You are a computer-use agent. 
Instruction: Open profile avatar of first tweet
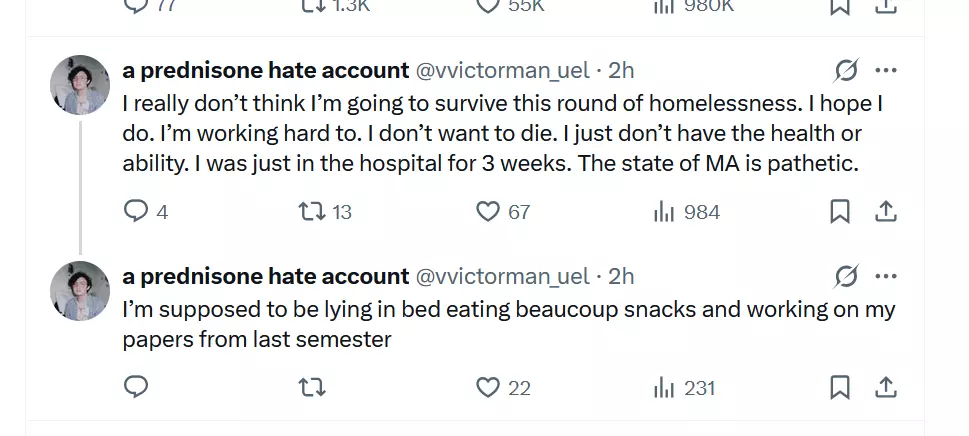(80, 85)
